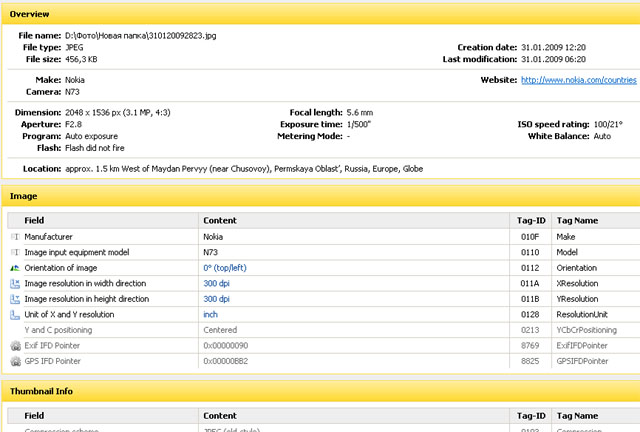Image resolution: width=640 pixels, height=432 pixels.
Task: Click the Unit of X and Y resolution icon
Action: 14,314
